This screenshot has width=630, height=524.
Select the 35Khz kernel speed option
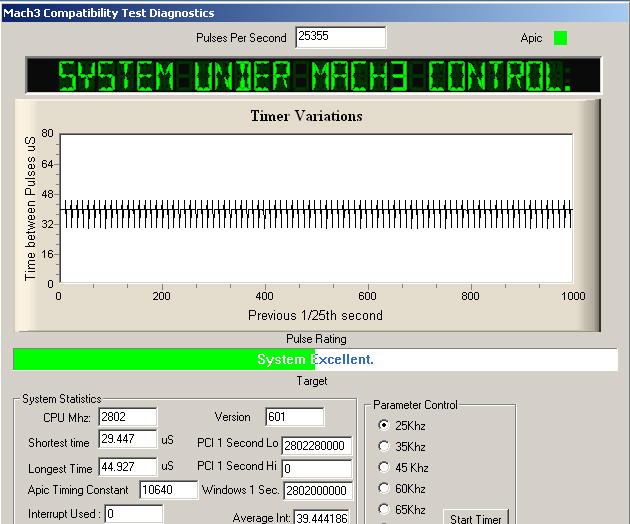tap(384, 446)
